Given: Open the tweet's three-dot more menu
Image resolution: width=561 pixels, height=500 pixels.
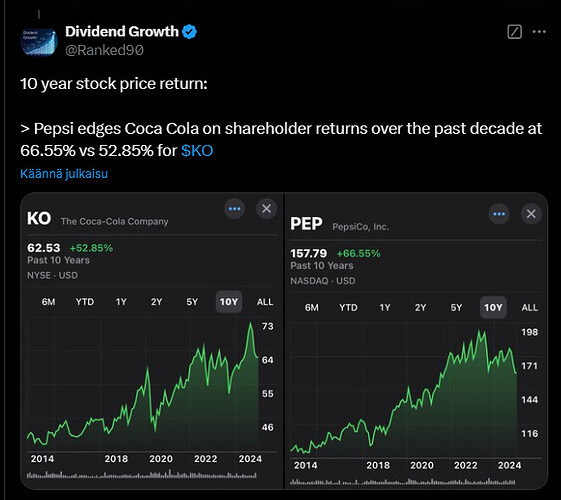Looking at the screenshot, I should click(539, 32).
